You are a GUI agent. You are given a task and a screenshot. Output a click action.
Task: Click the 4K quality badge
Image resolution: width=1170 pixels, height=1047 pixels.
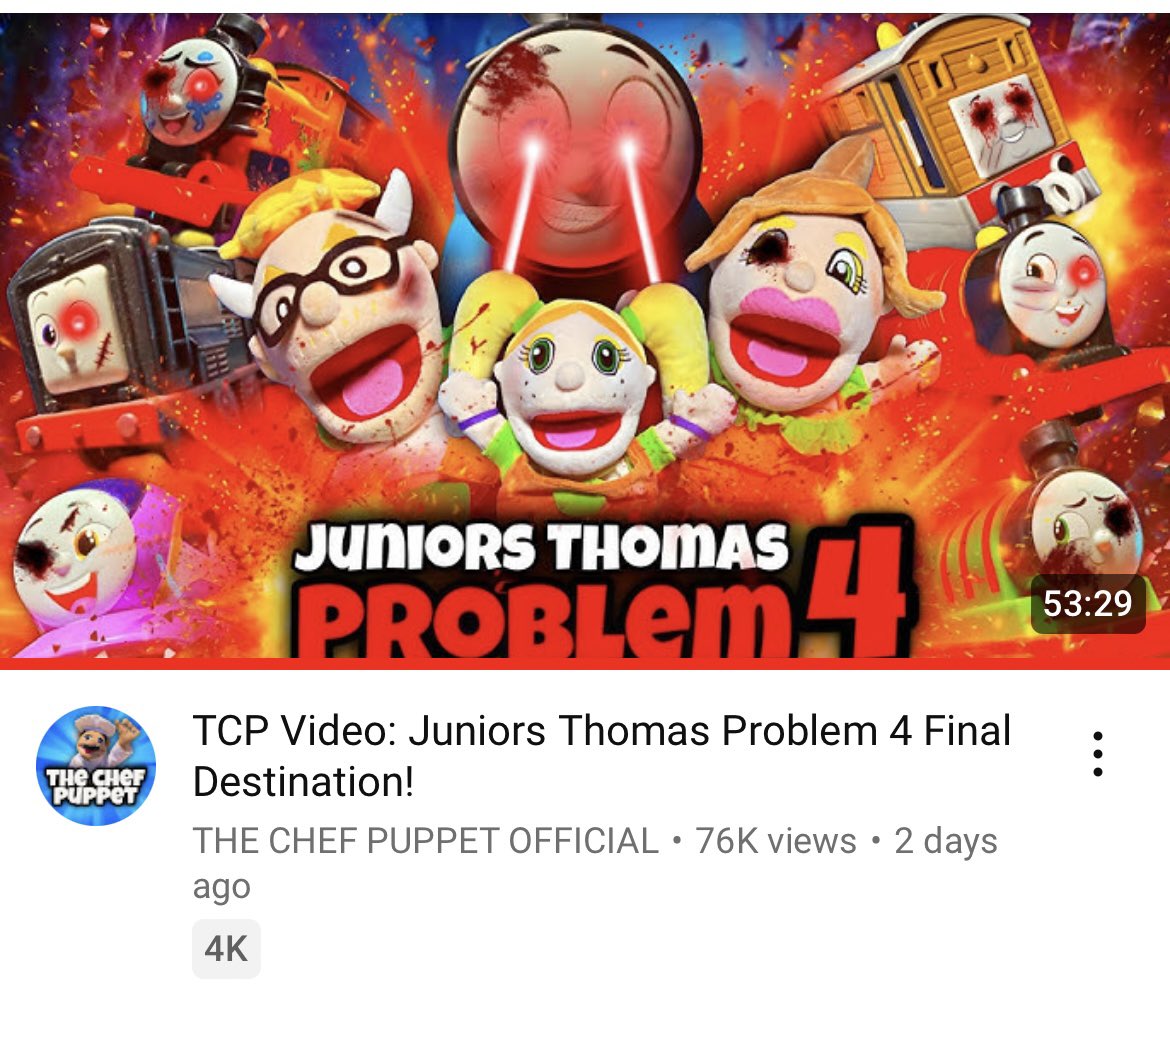click(226, 948)
